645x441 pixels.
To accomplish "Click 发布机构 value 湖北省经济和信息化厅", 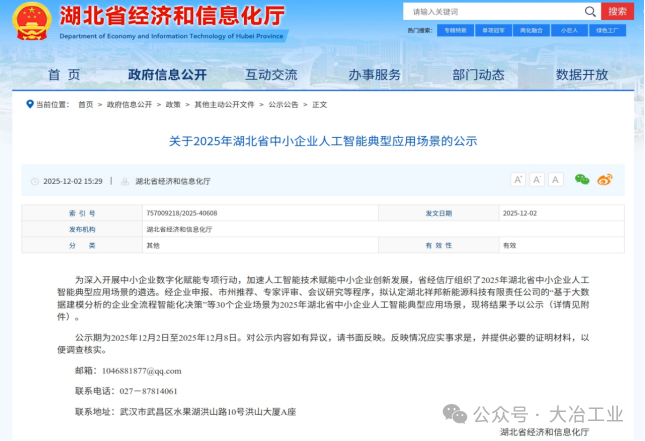I will [179, 230].
